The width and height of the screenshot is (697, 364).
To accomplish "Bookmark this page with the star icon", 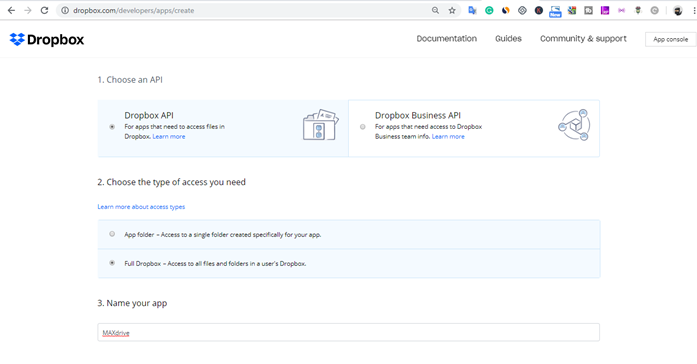I will pyautogui.click(x=452, y=10).
